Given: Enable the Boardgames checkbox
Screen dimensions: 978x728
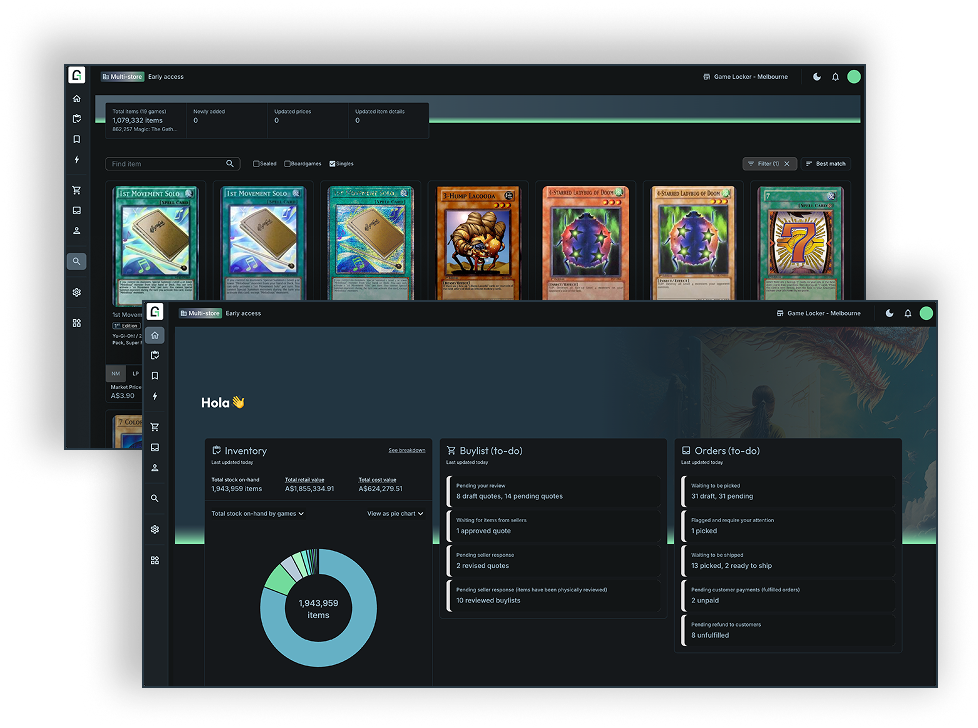Looking at the screenshot, I should (x=288, y=163).
